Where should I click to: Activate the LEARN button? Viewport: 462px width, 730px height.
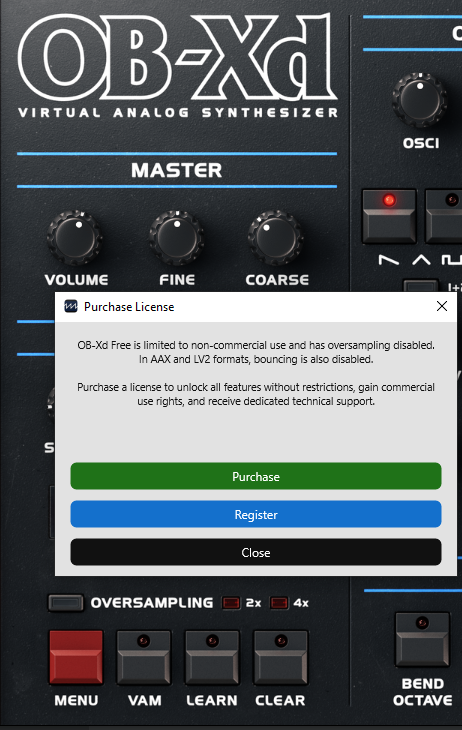coord(212,657)
